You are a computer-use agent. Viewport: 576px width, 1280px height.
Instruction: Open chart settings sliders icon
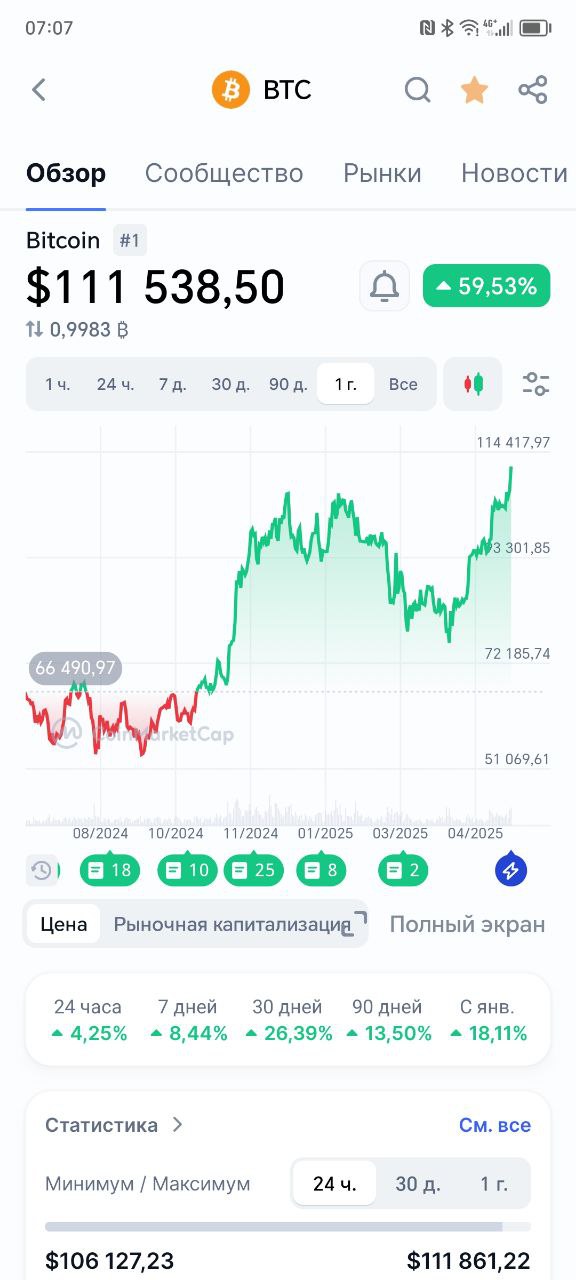536,384
